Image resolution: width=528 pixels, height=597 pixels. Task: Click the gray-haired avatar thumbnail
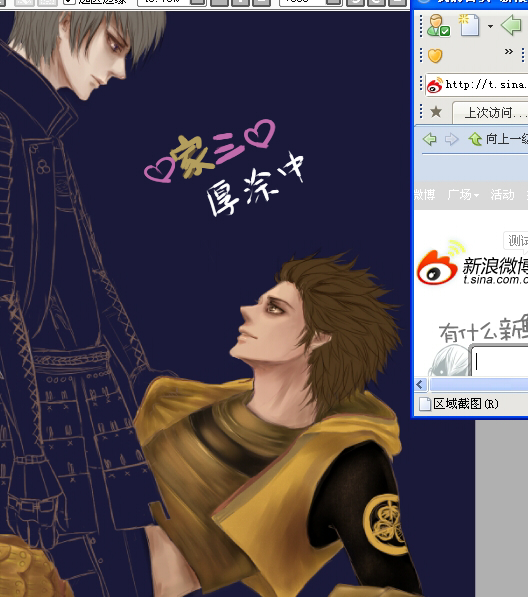[450, 360]
